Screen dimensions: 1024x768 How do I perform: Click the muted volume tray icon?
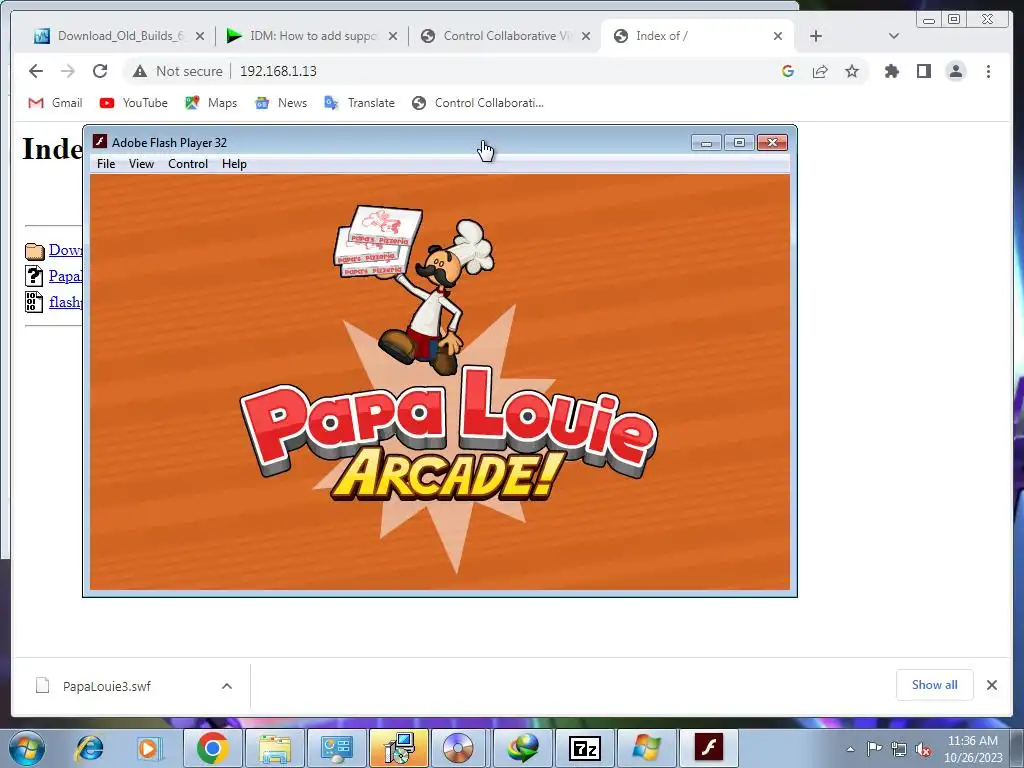click(923, 749)
